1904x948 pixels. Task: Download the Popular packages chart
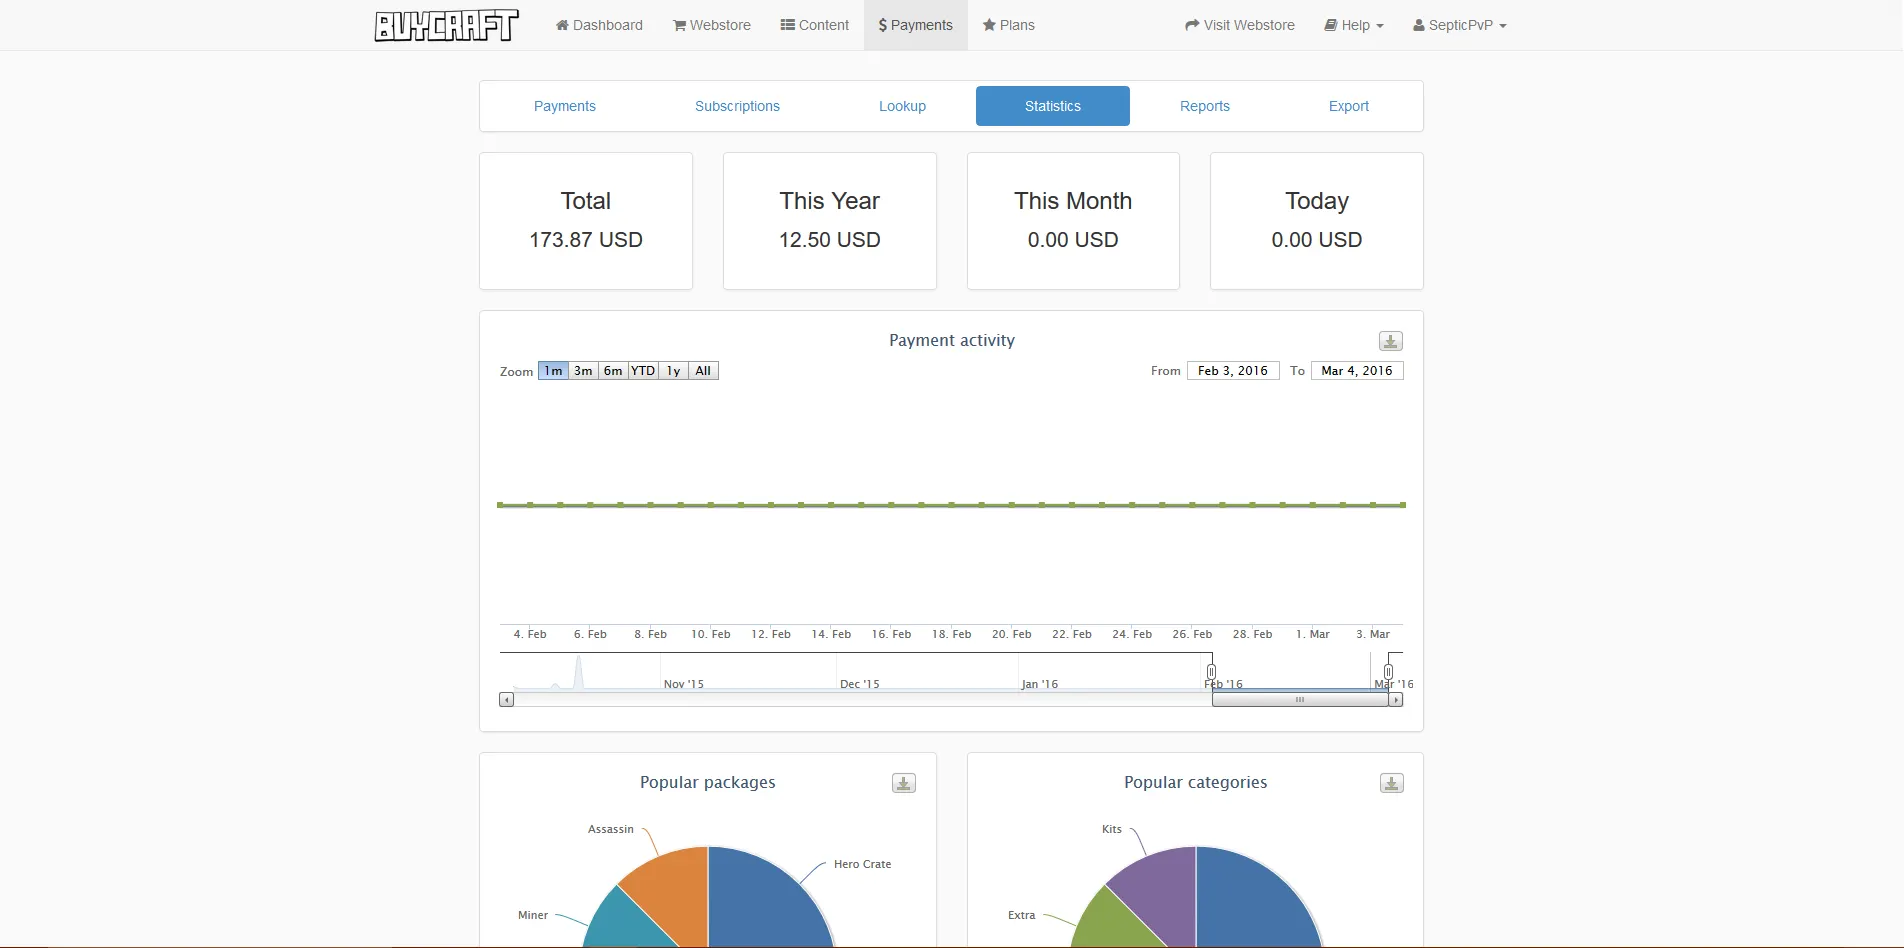pos(904,783)
